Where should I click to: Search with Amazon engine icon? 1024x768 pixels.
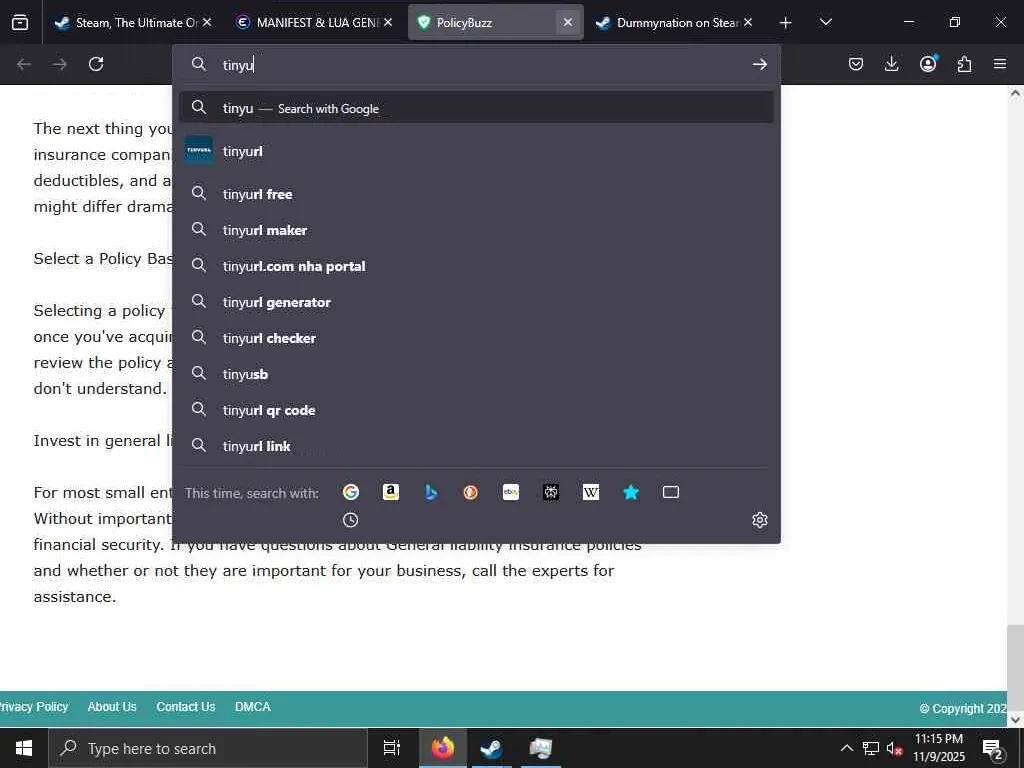point(391,492)
